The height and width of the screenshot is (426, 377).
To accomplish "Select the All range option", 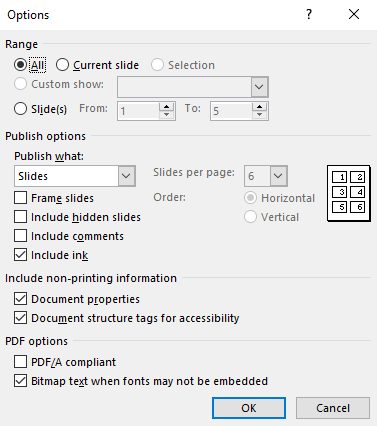I will point(20,65).
